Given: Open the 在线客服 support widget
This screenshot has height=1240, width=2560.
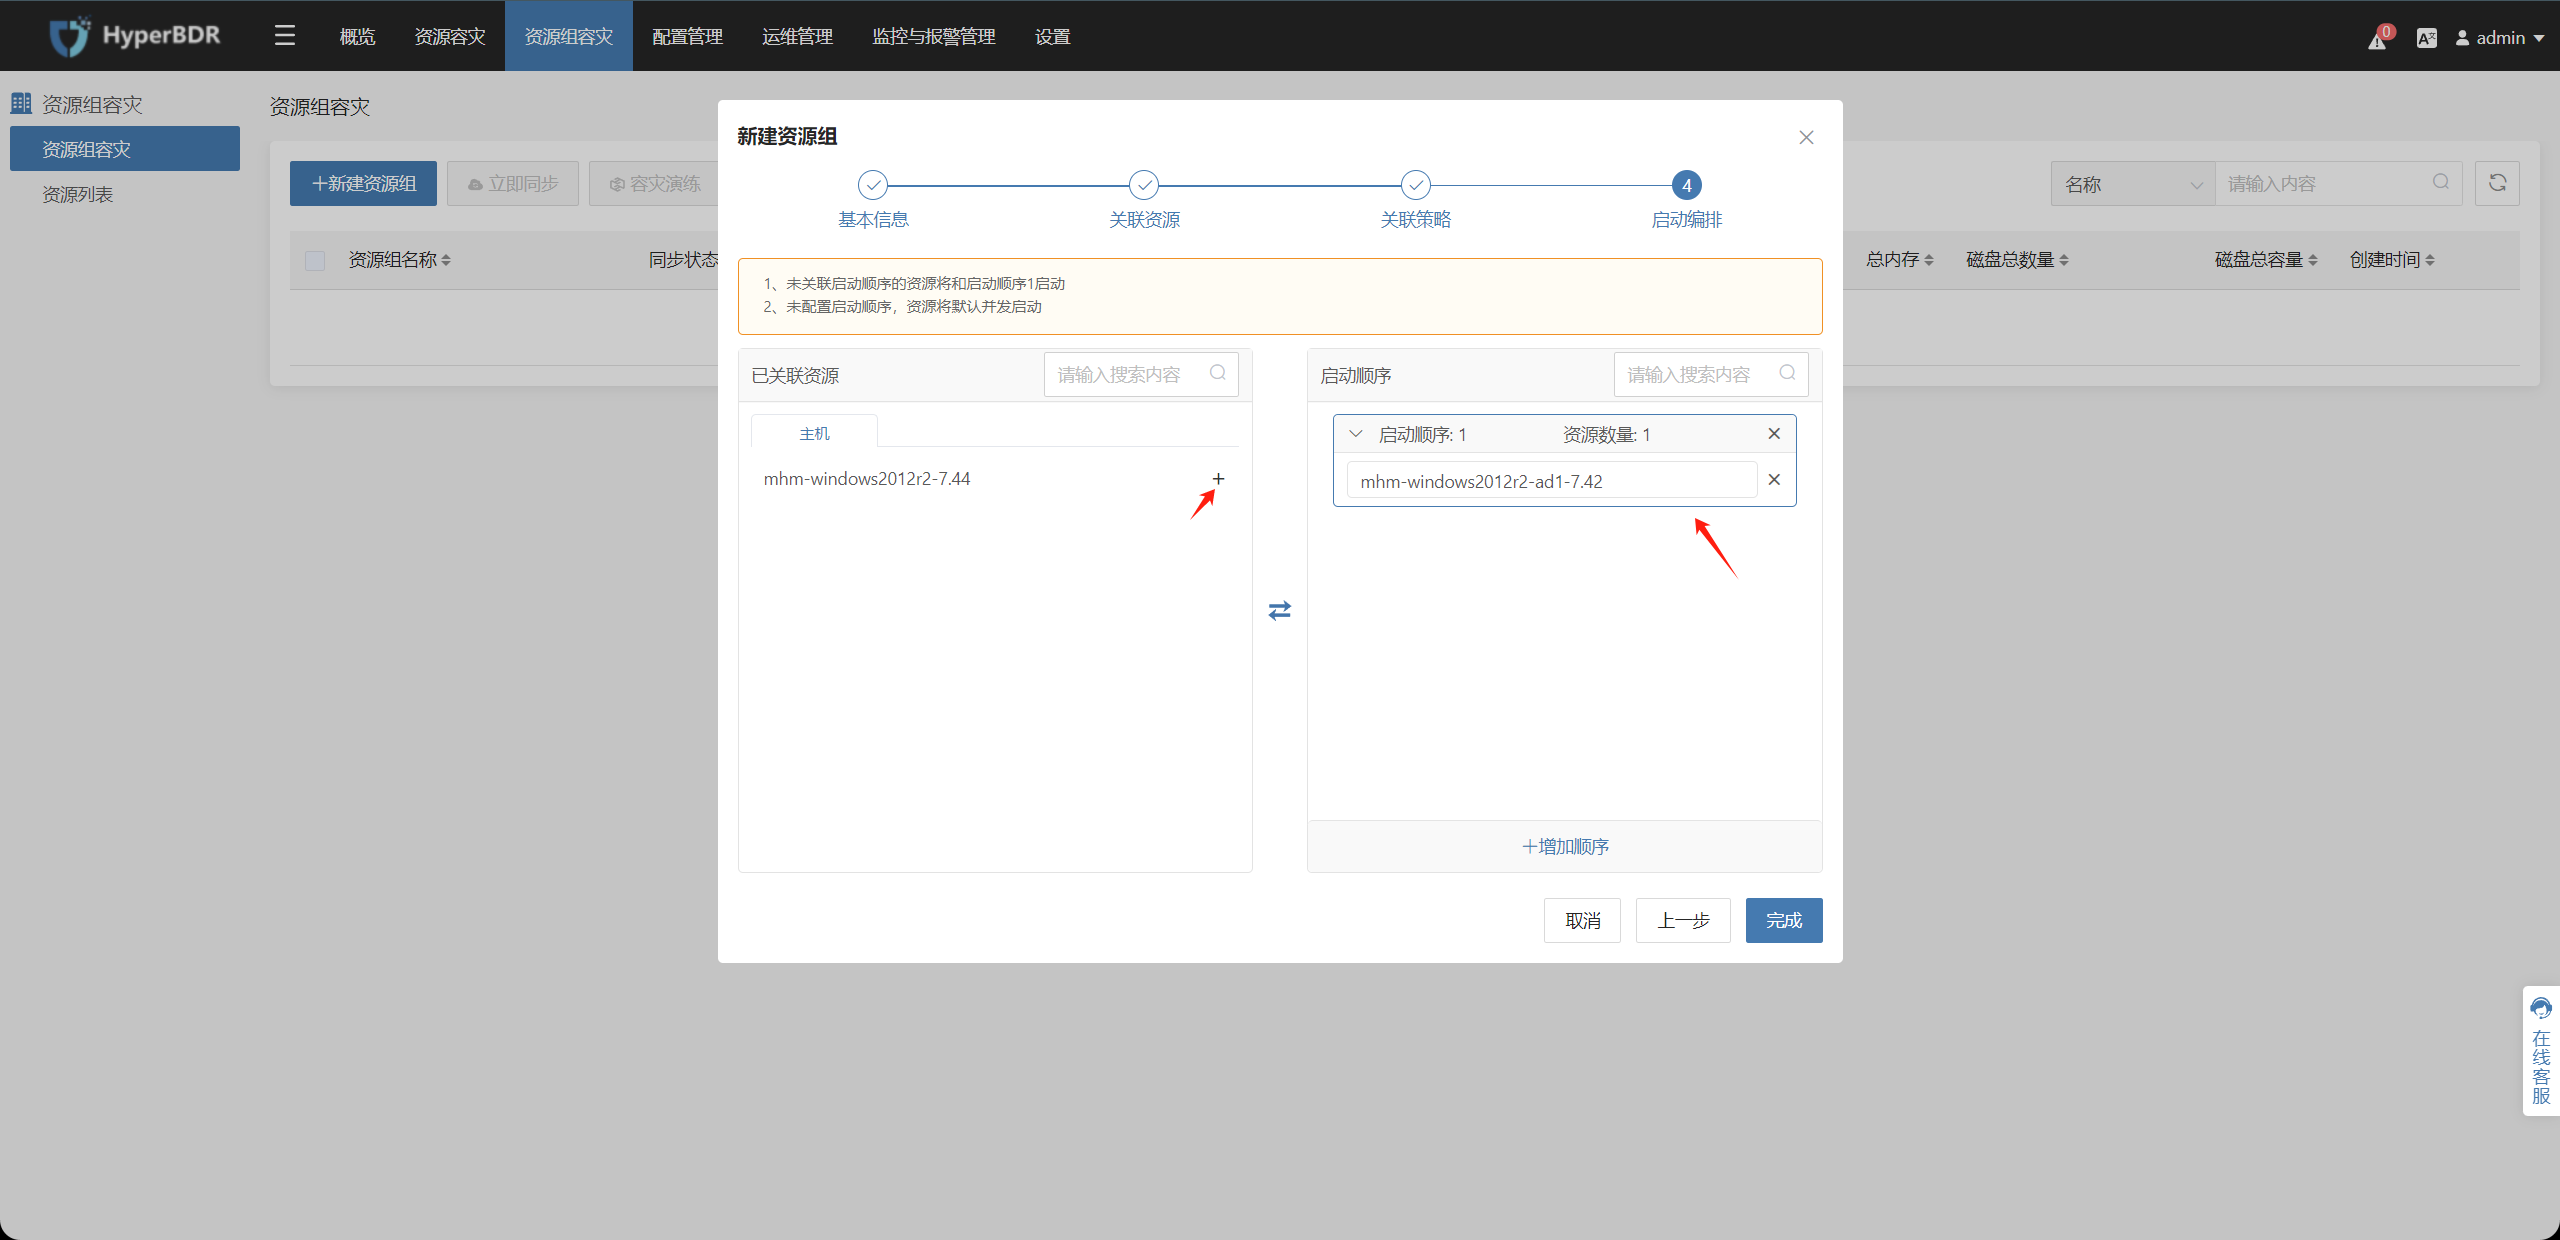Looking at the screenshot, I should pyautogui.click(x=2541, y=1050).
